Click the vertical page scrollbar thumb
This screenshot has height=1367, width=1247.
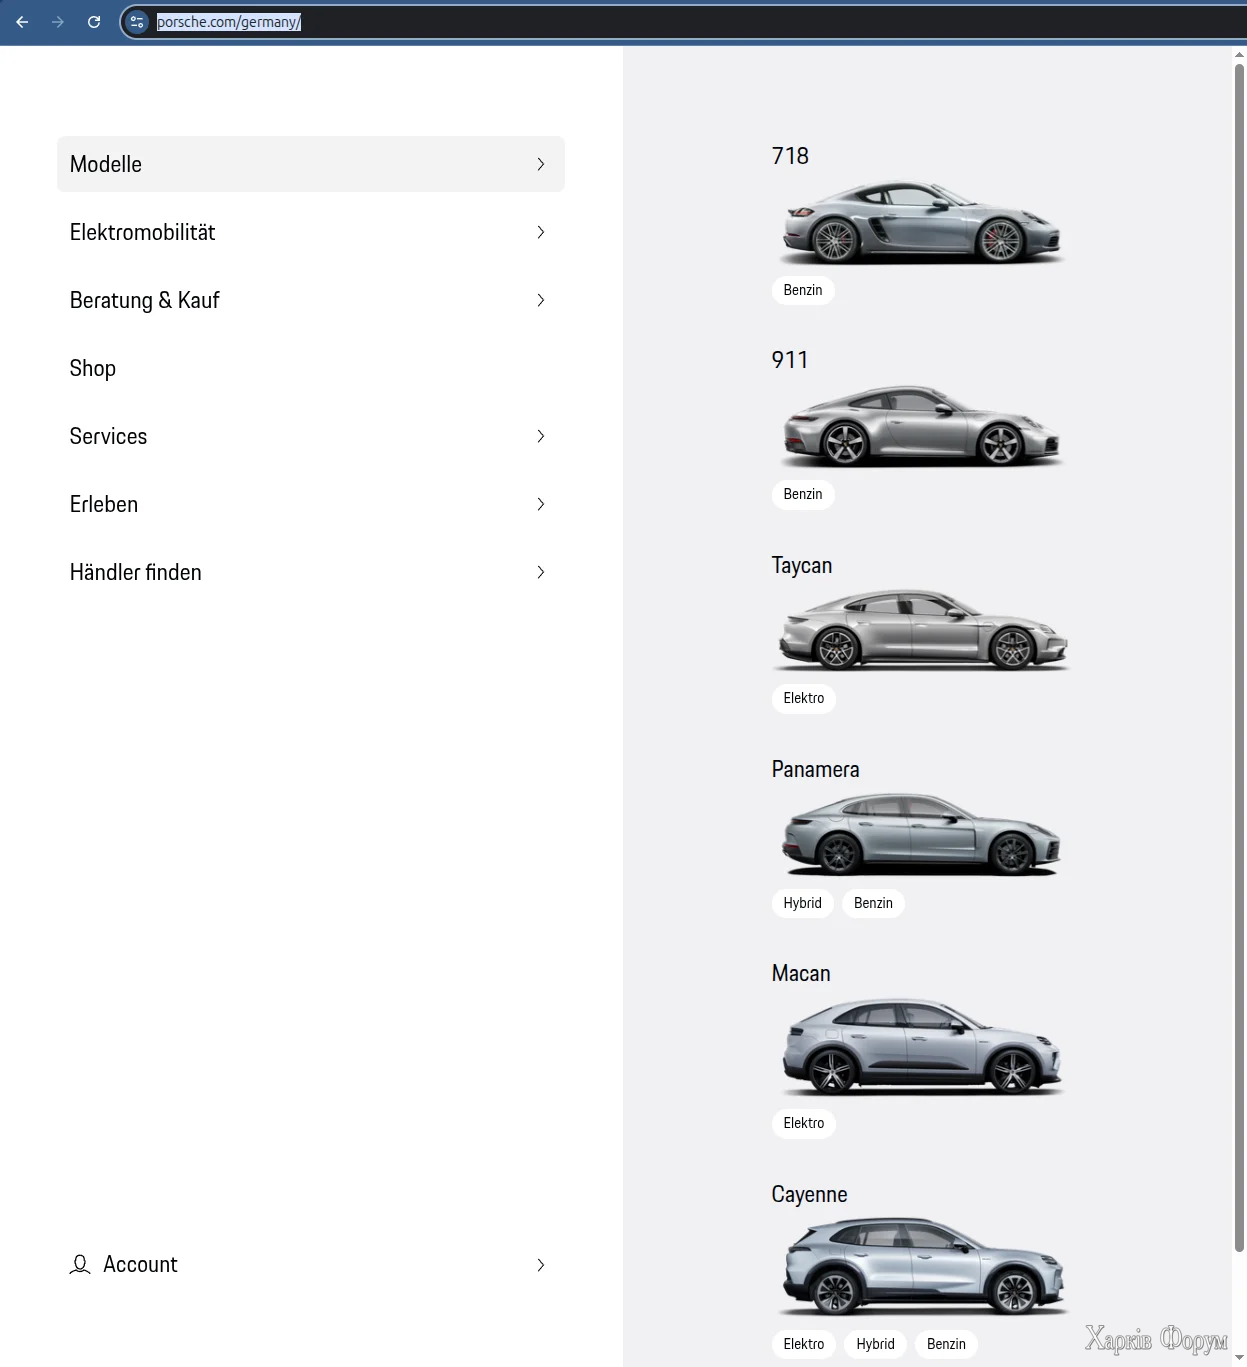pyautogui.click(x=1239, y=657)
